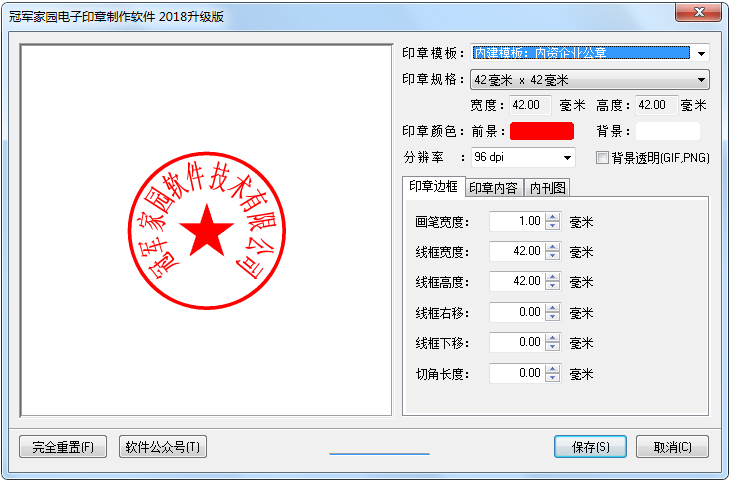Decrease 线框高度 with the down arrow
Viewport: 733px width, 482px height.
click(x=553, y=286)
